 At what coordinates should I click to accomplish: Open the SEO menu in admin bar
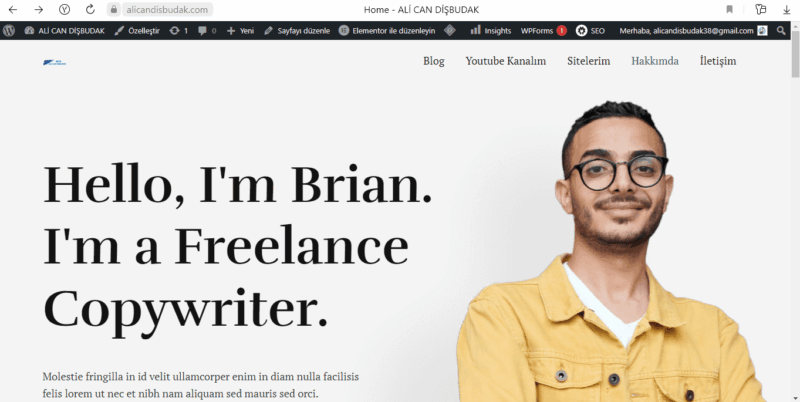coord(590,31)
